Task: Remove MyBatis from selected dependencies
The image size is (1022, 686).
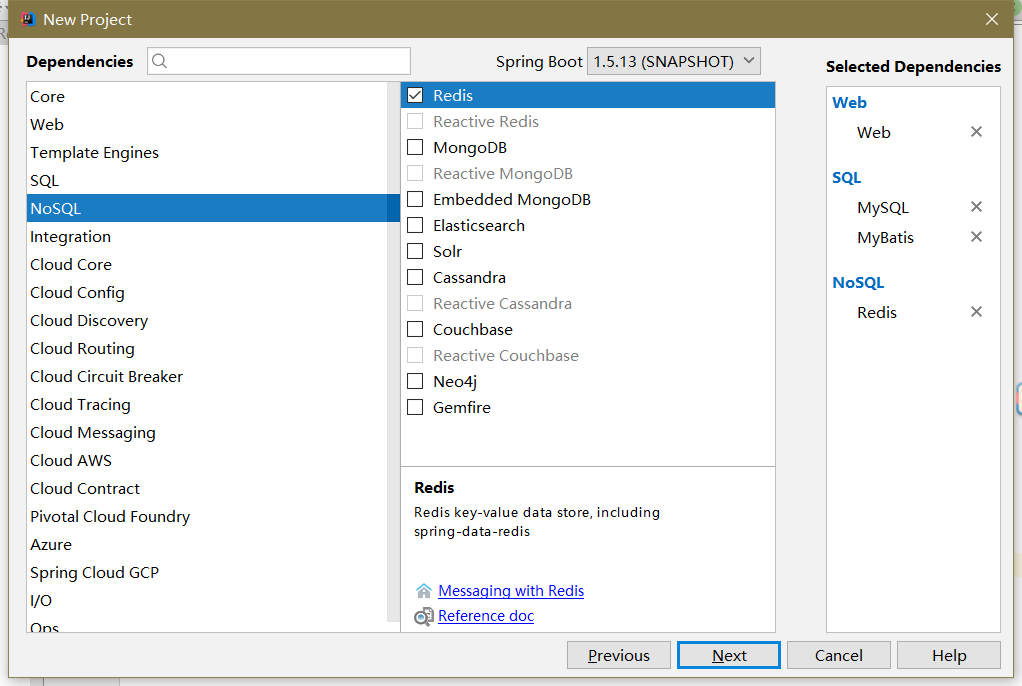Action: pos(976,237)
